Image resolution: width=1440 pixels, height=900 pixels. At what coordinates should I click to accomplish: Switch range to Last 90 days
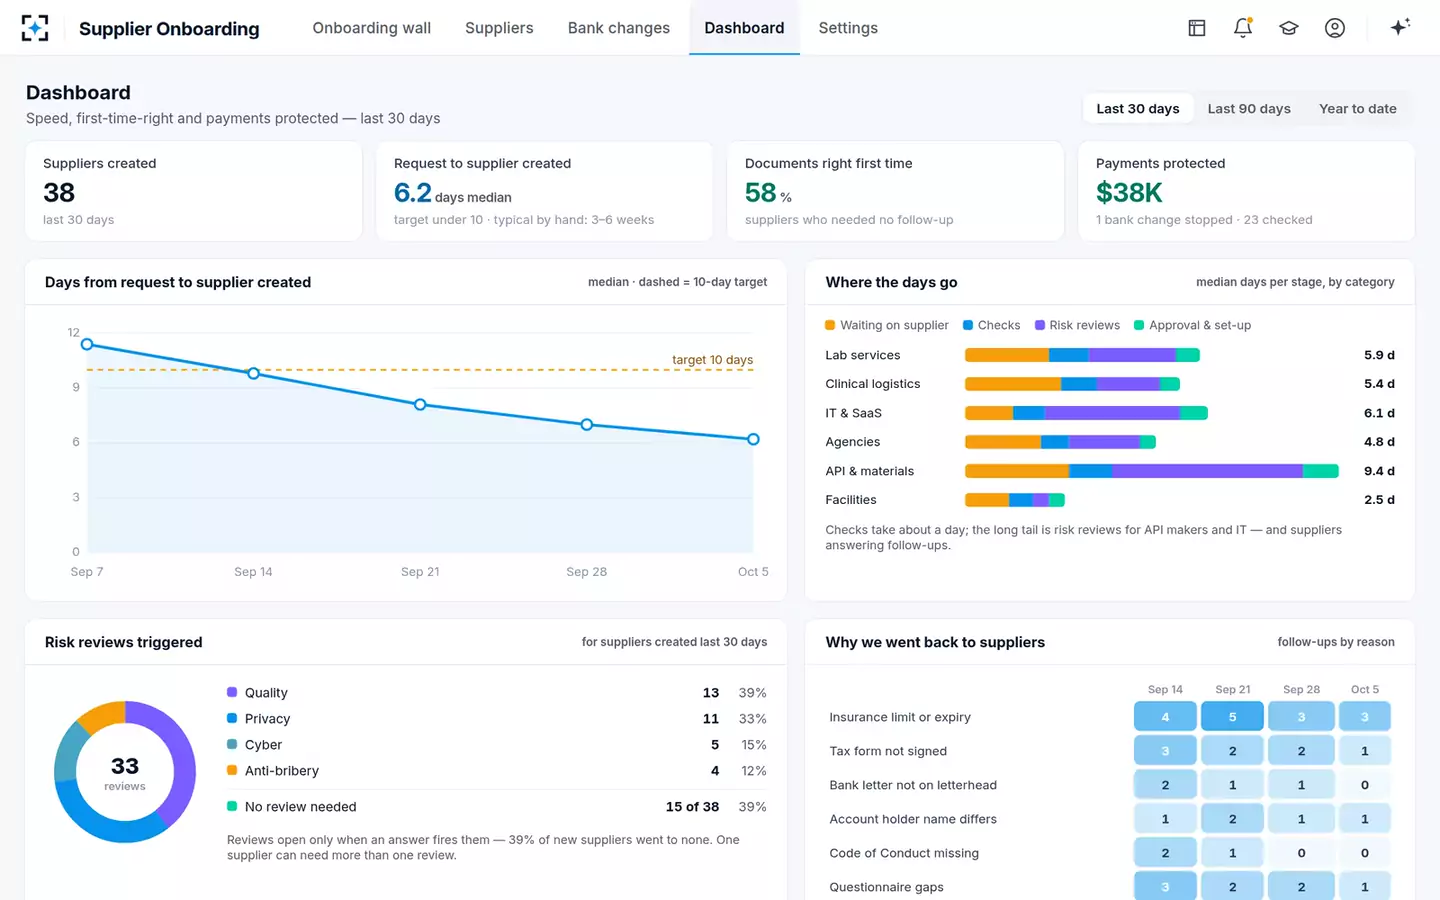click(1249, 109)
